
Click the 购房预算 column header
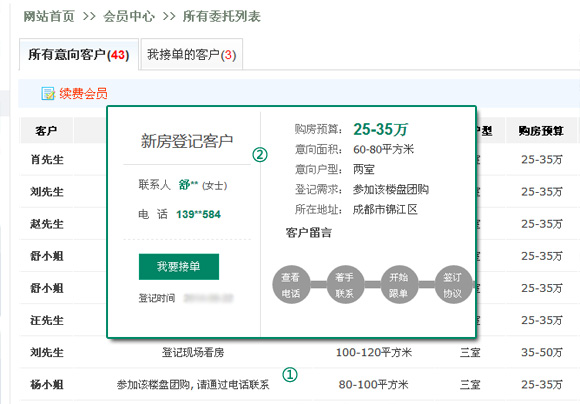[541, 130]
